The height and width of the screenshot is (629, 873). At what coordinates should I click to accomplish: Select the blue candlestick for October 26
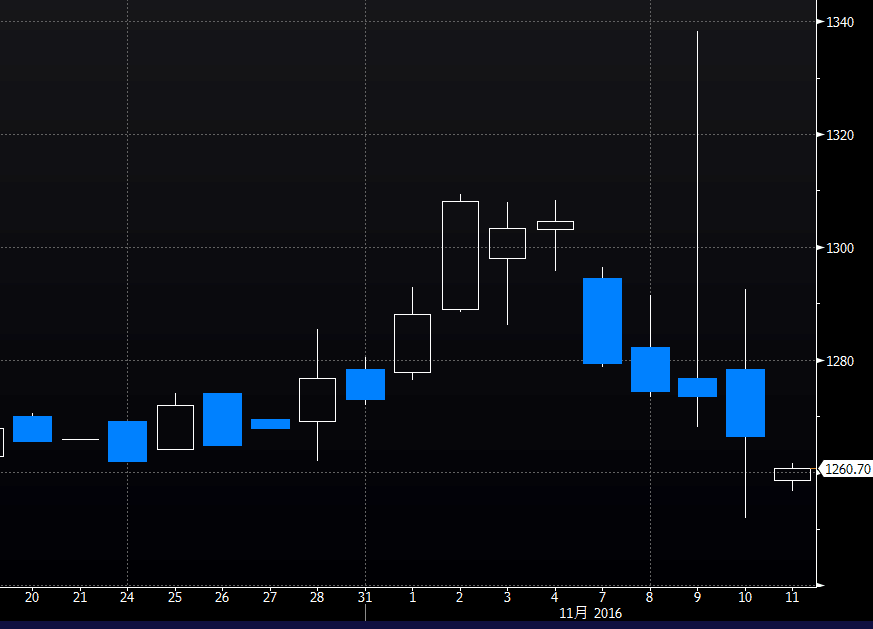point(222,419)
